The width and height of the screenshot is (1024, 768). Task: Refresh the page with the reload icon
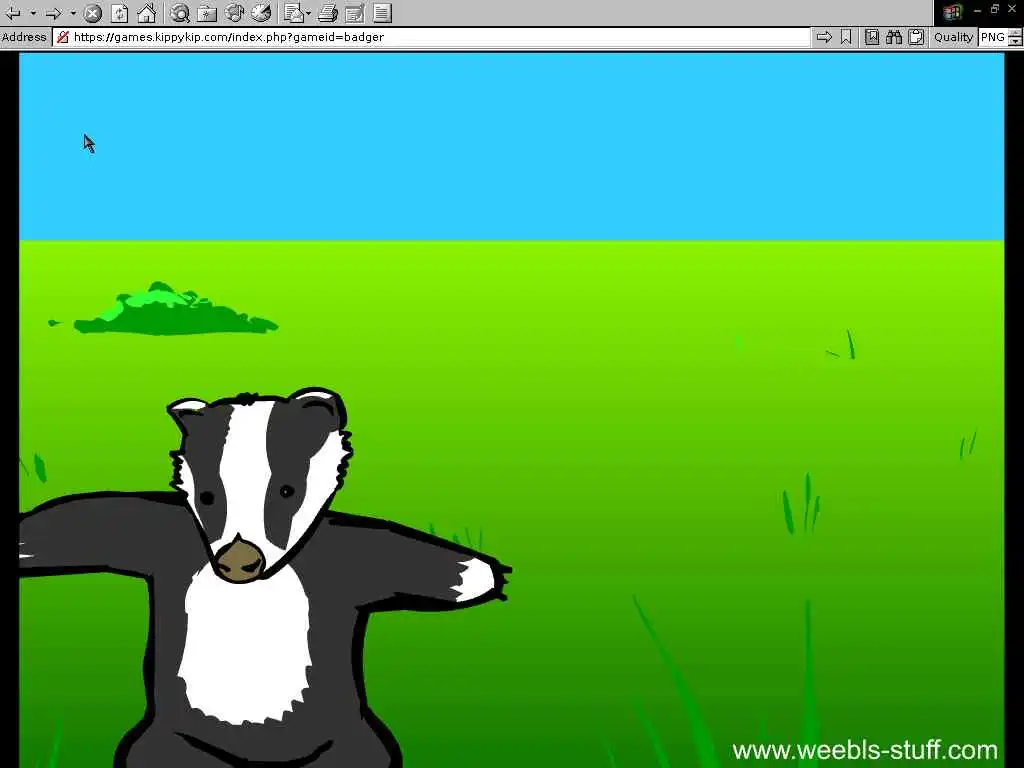(x=120, y=12)
